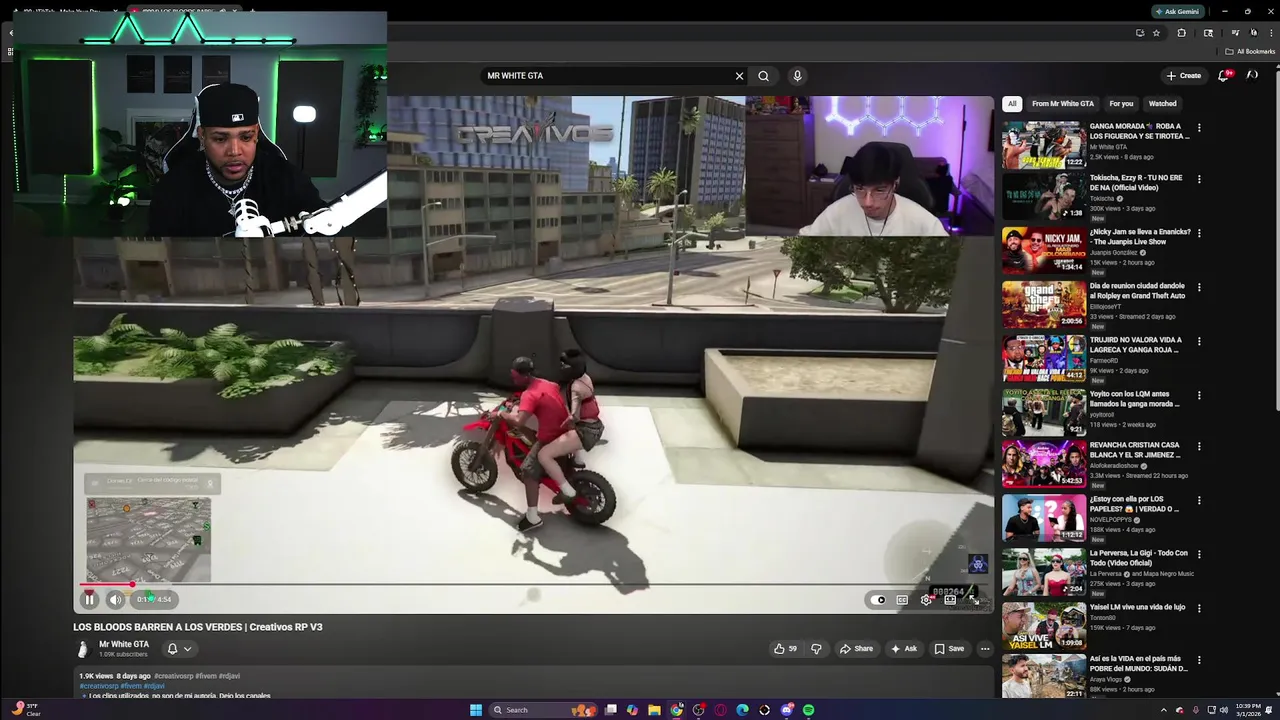The height and width of the screenshot is (720, 1280).
Task: Open Microsoft Edge from taskbar
Action: pyautogui.click(x=742, y=710)
